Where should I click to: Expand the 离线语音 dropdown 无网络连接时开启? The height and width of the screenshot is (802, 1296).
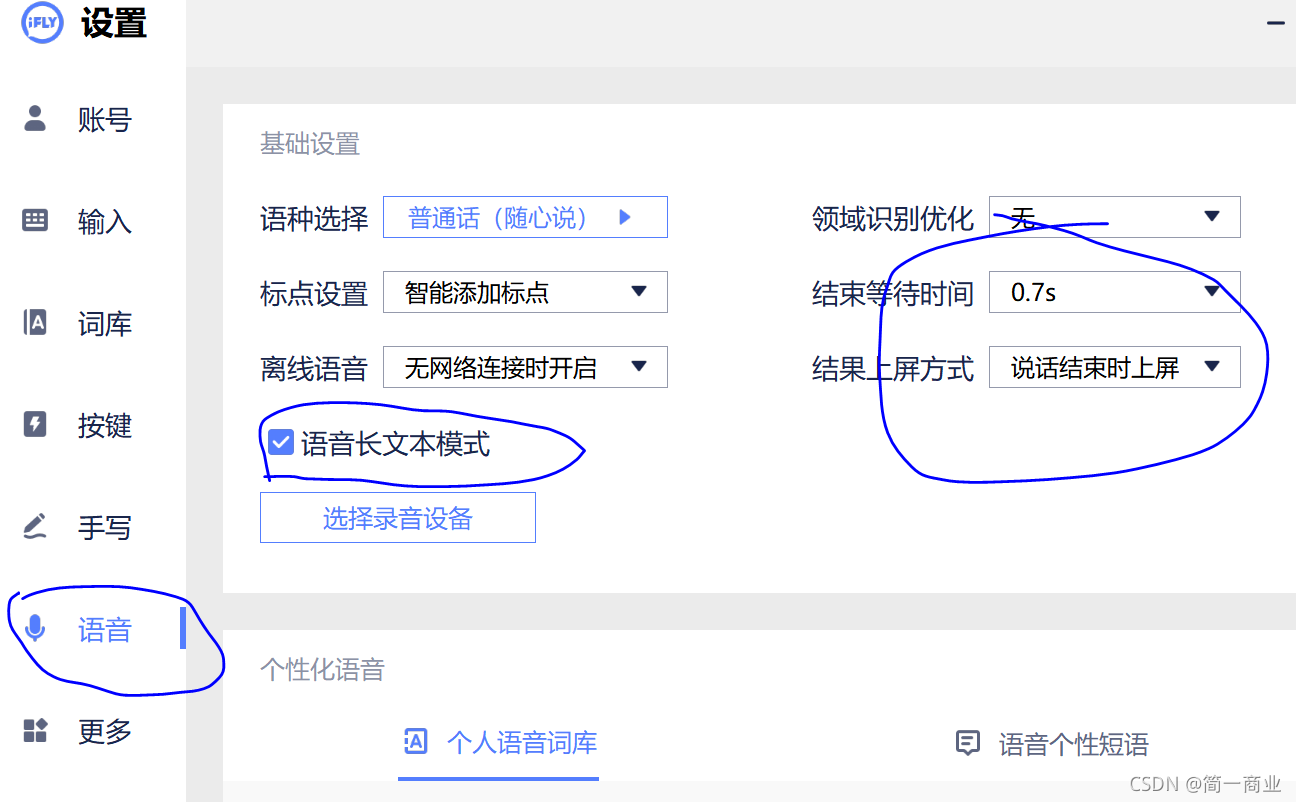click(x=525, y=367)
